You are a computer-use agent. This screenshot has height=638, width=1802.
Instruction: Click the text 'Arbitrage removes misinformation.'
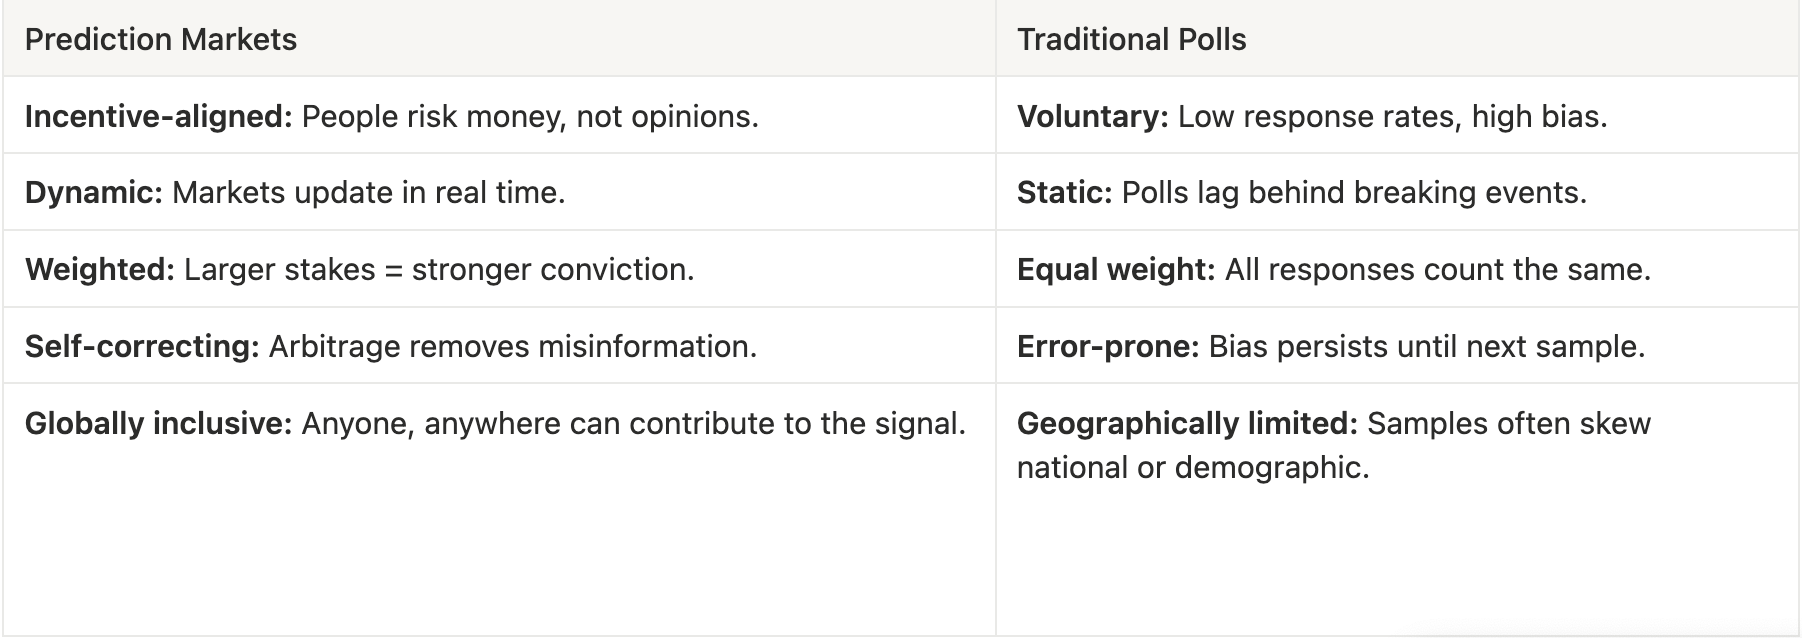(513, 347)
